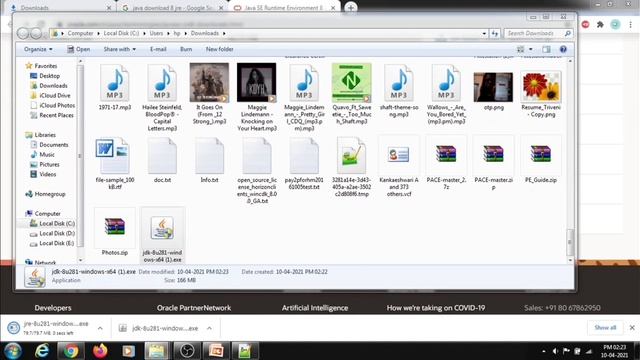Click Burn in Explorer toolbar

186,49
